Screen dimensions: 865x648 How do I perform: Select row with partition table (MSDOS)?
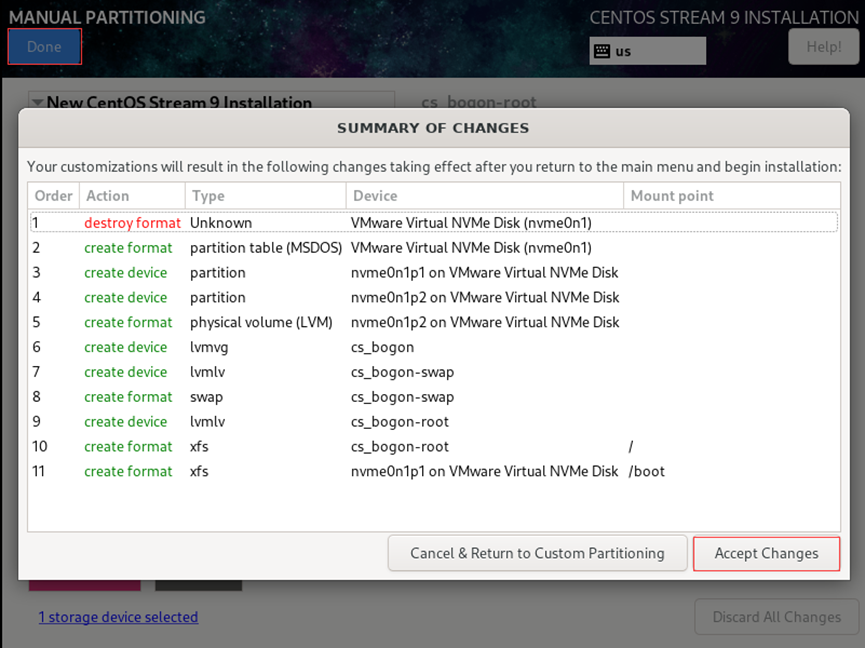coord(434,248)
